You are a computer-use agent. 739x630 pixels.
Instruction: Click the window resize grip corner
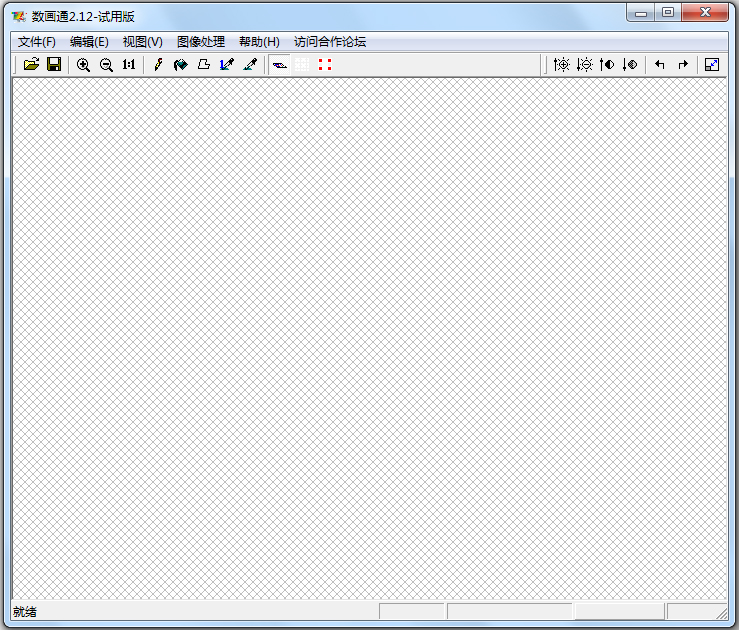[x=722, y=613]
